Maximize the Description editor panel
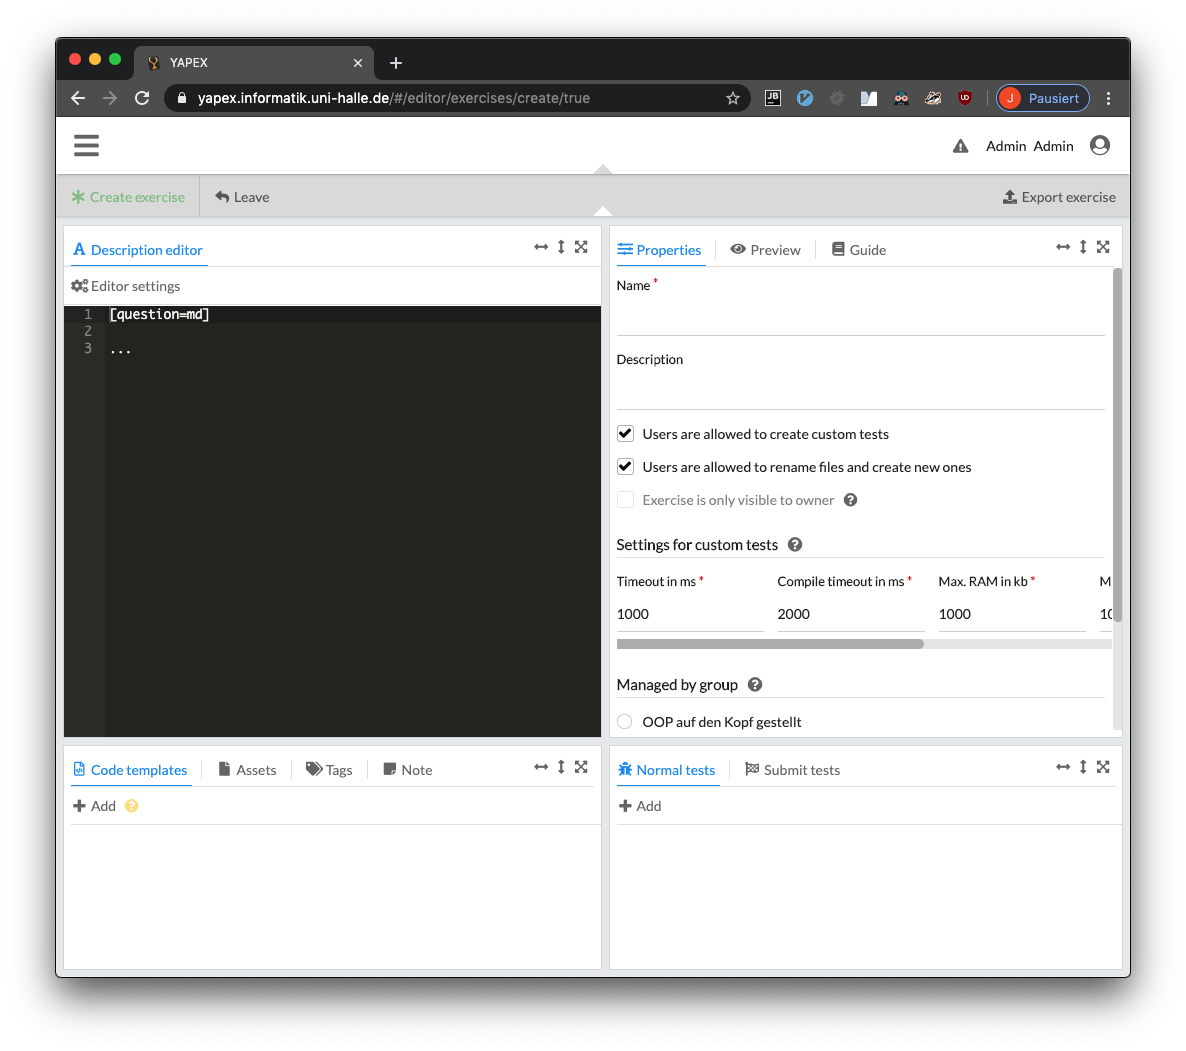Screen dimensions: 1186x1051 click(581, 247)
